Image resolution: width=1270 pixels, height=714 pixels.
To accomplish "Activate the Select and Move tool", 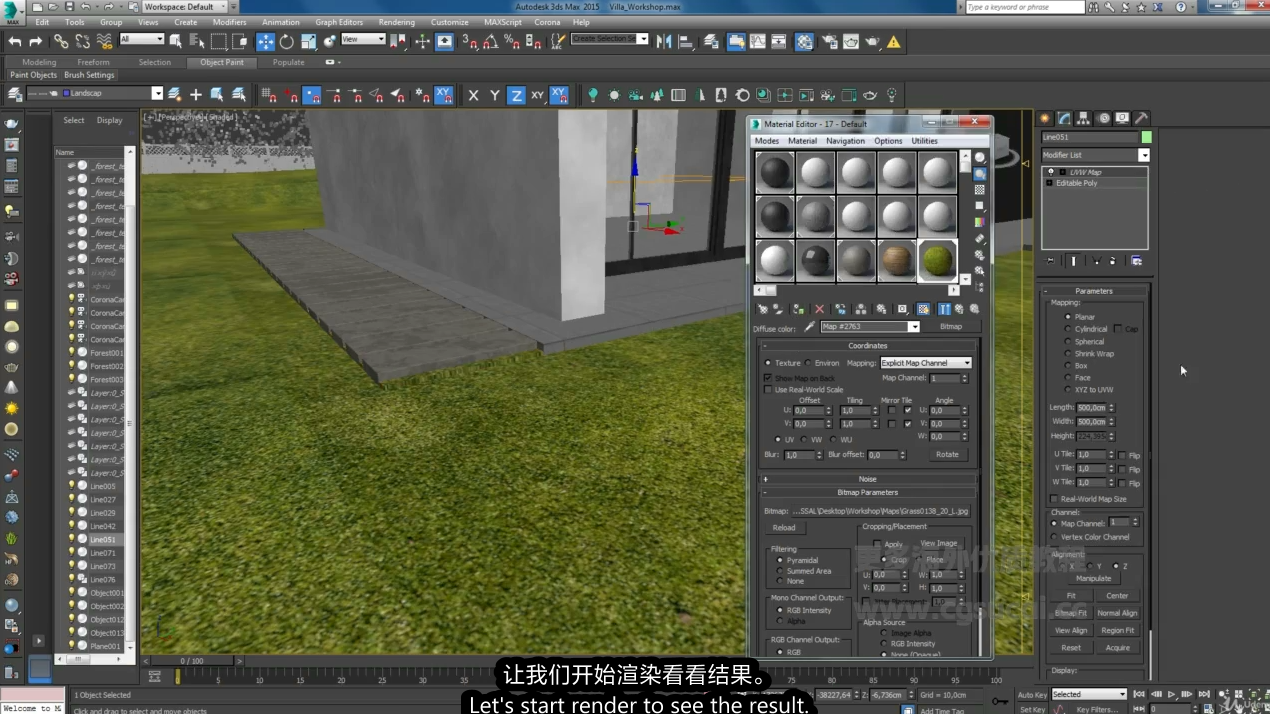I will [x=265, y=41].
